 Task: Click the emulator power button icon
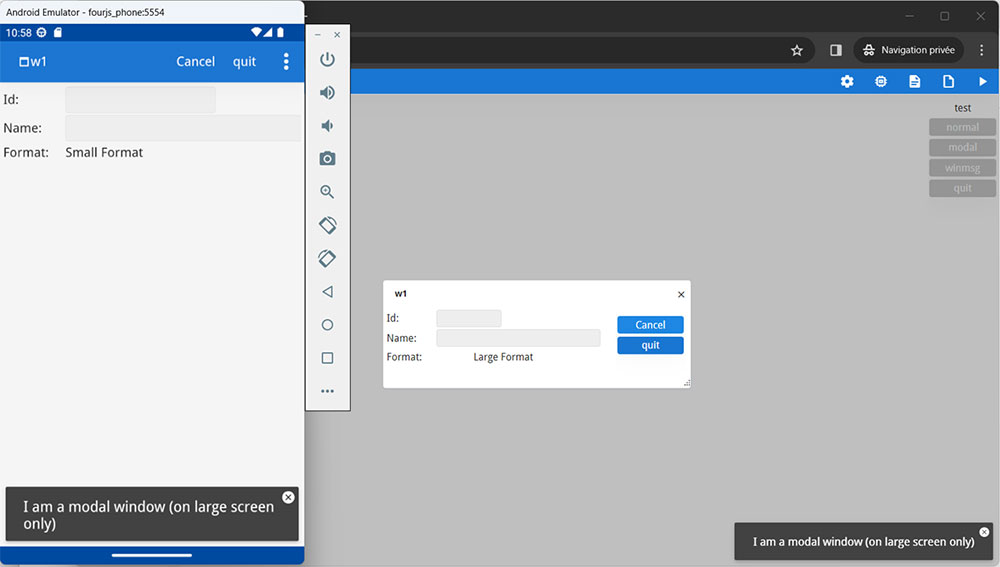[327, 59]
